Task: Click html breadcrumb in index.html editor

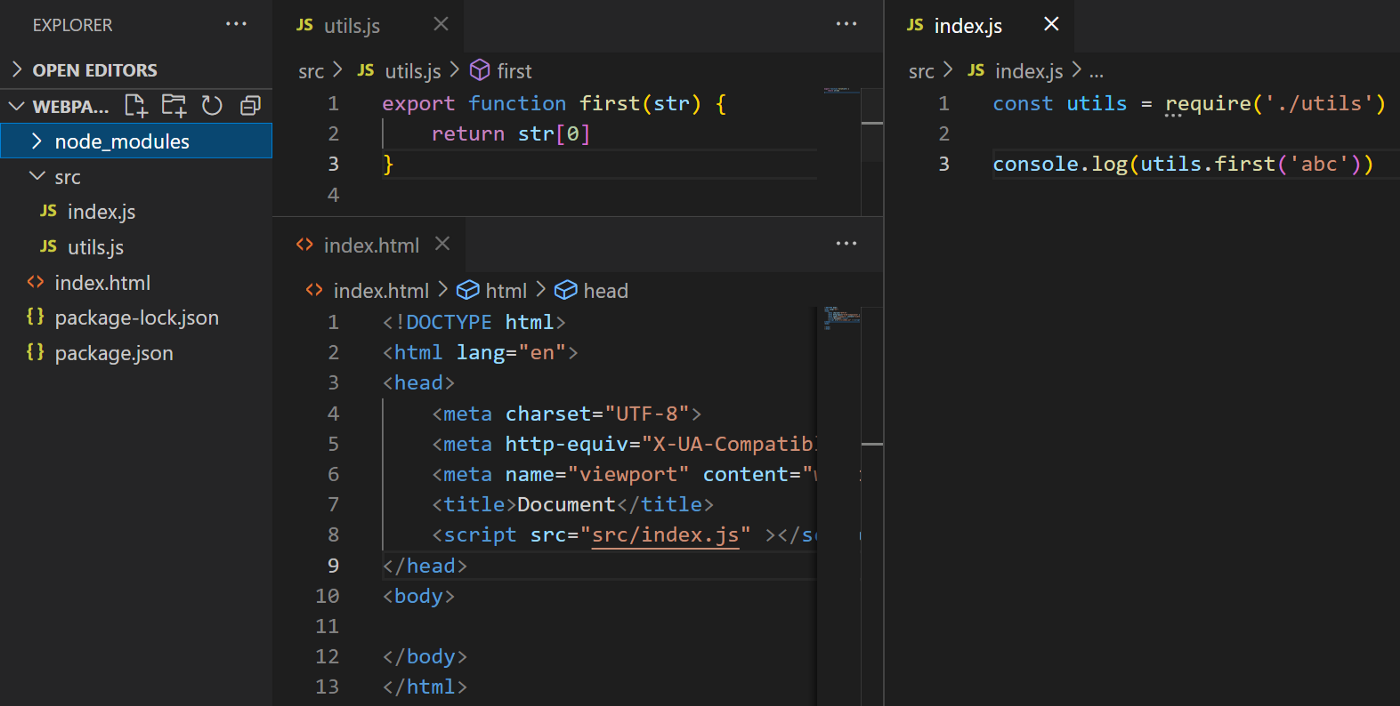Action: pyautogui.click(x=506, y=290)
